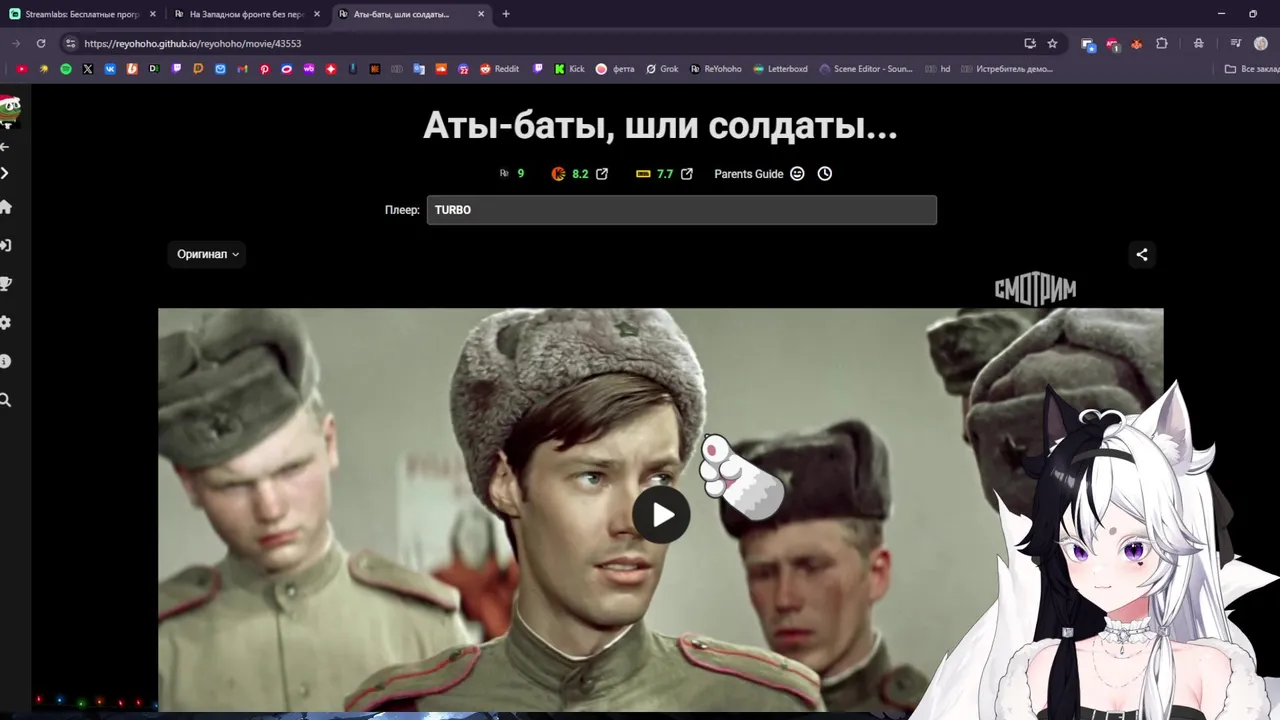Open the Pinterest bookmark
Screen dimensions: 1280x720
[265, 69]
